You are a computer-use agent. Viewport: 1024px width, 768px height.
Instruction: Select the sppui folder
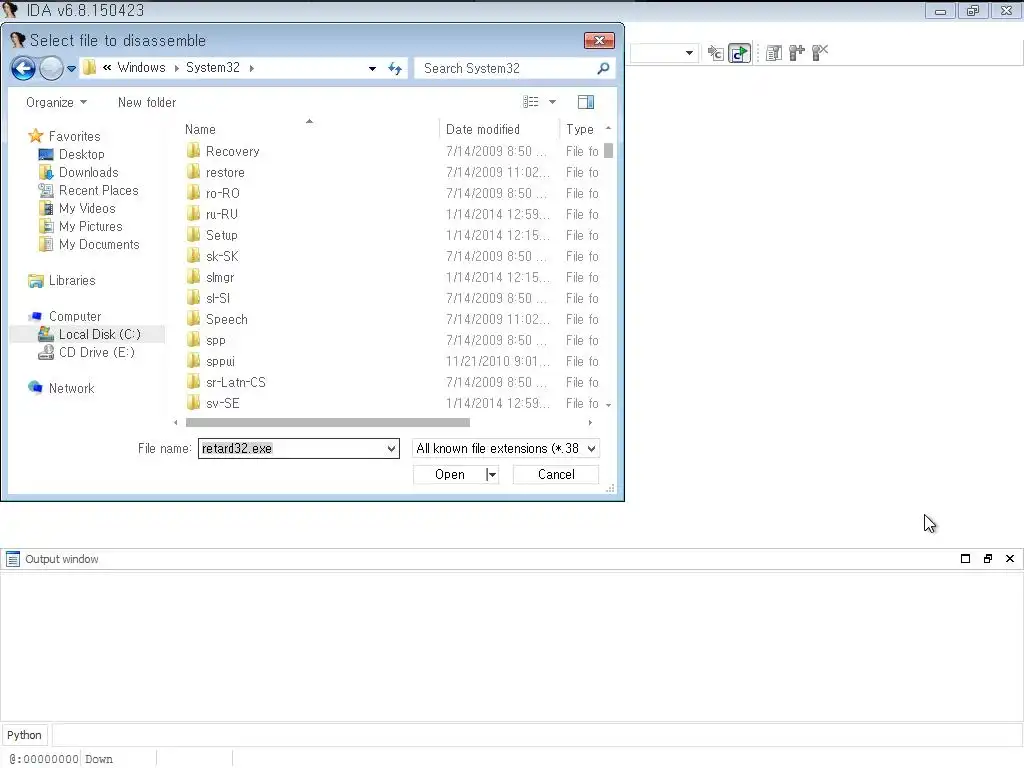tap(219, 361)
